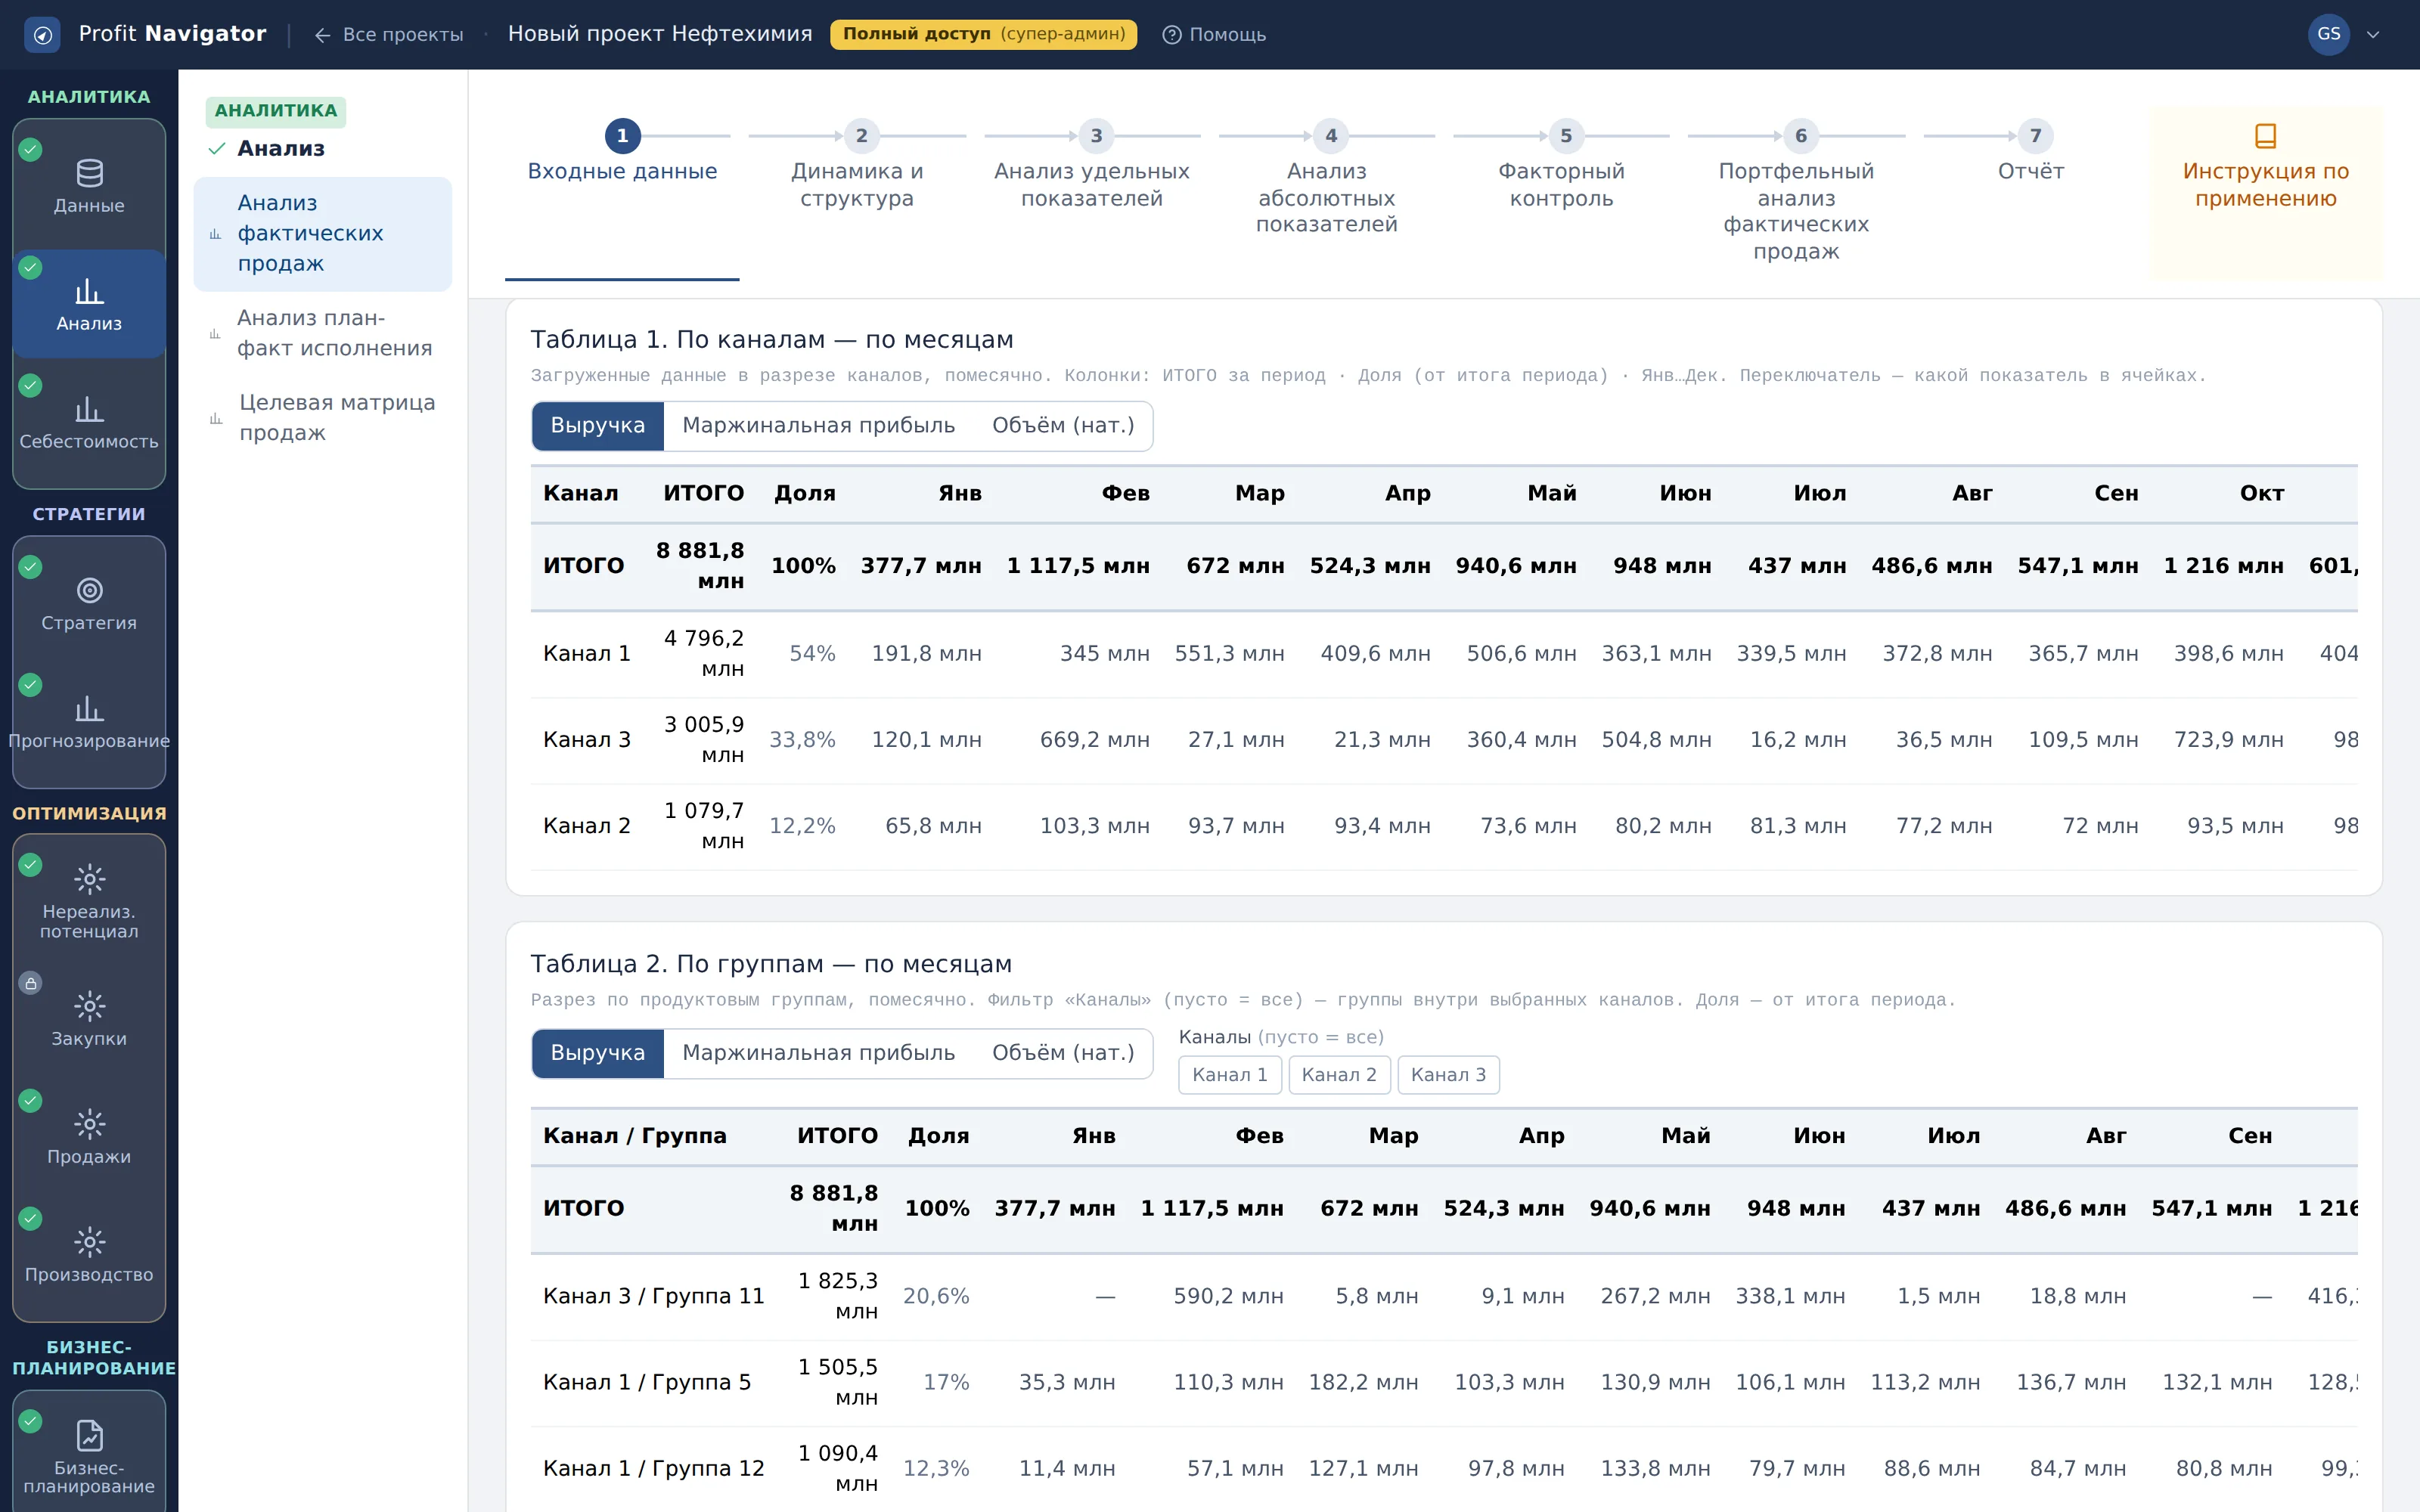Switch Table 1 to Маржинальная прибыль
Image resolution: width=2420 pixels, height=1512 pixels.
pos(818,426)
